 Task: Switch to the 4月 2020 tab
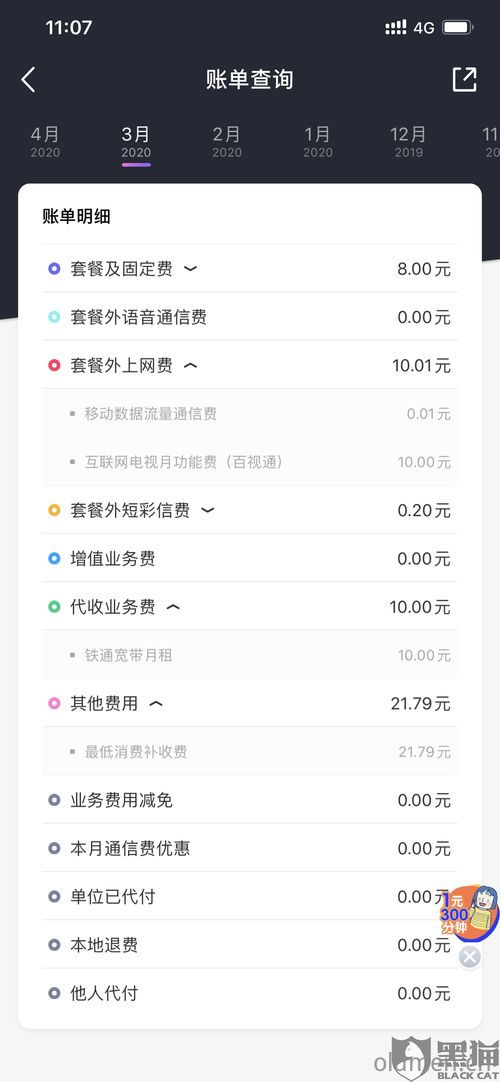[46, 141]
